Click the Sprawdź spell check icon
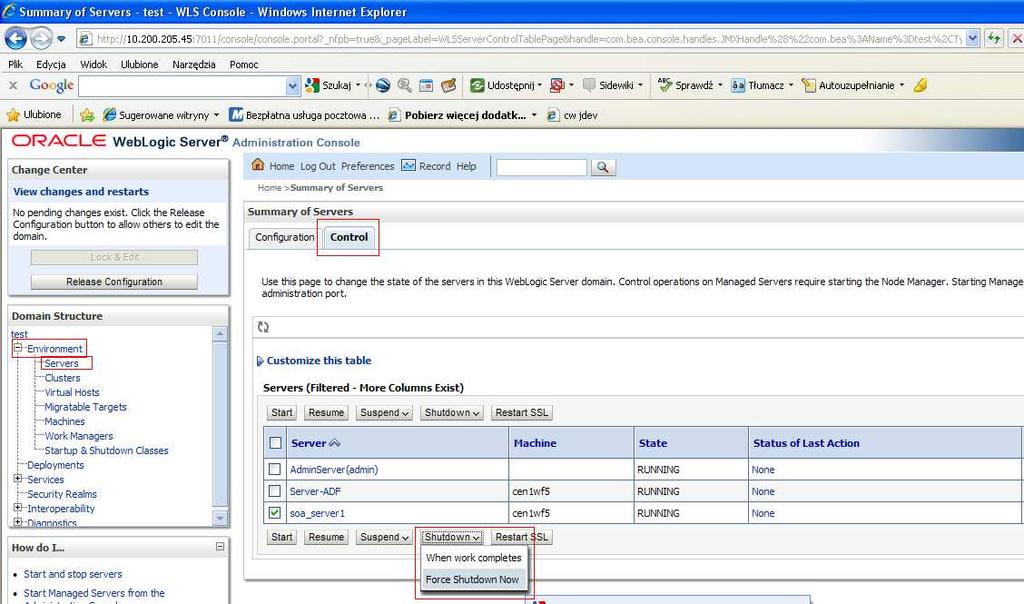This screenshot has width=1024, height=604. [x=665, y=86]
